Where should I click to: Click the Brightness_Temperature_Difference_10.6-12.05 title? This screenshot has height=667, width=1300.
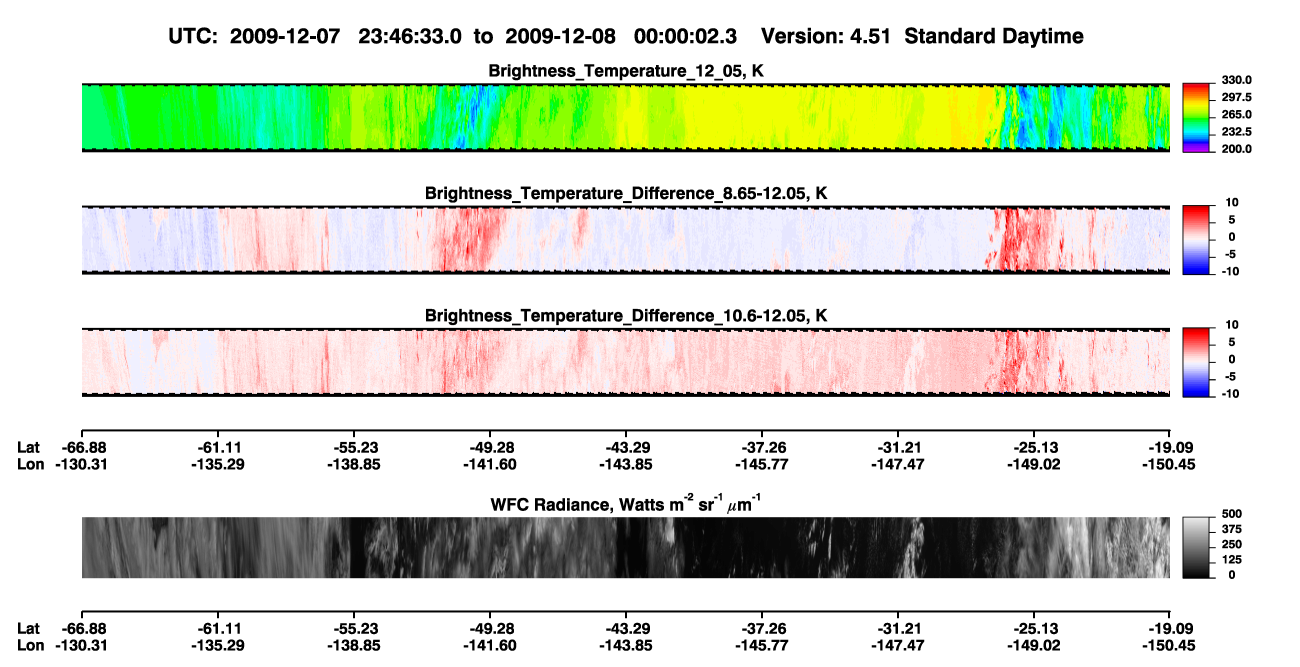click(626, 316)
